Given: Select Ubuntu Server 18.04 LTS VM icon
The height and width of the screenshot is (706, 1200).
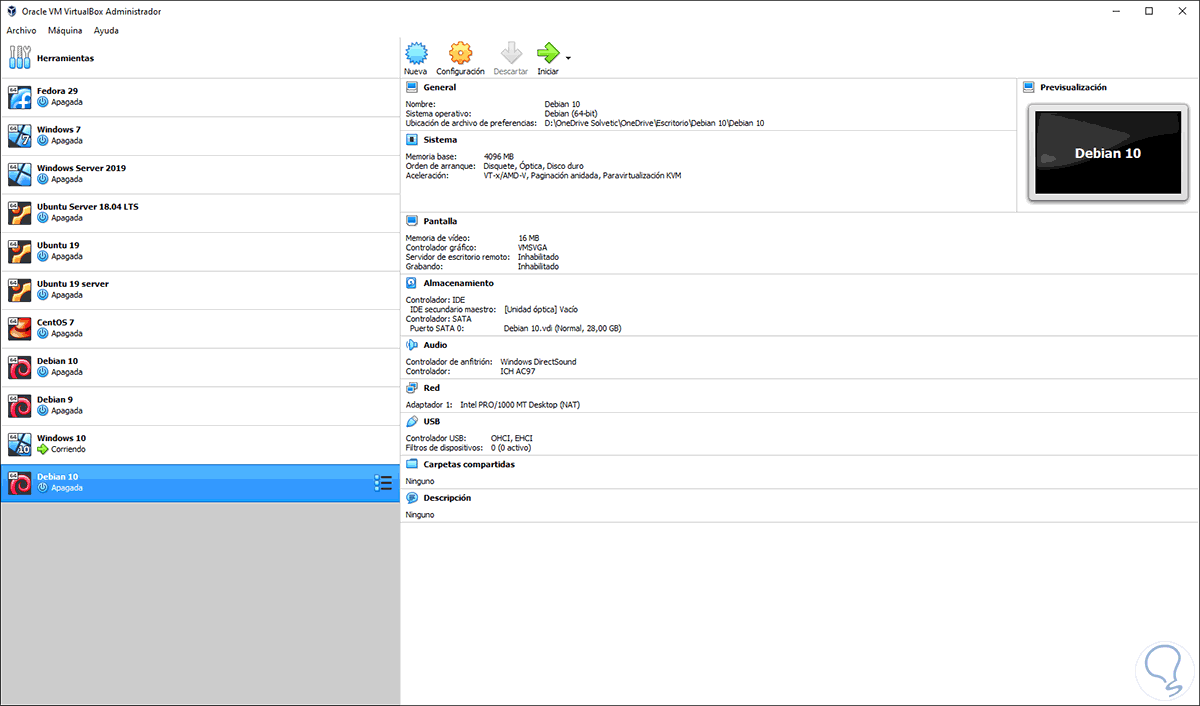Looking at the screenshot, I should (x=19, y=212).
